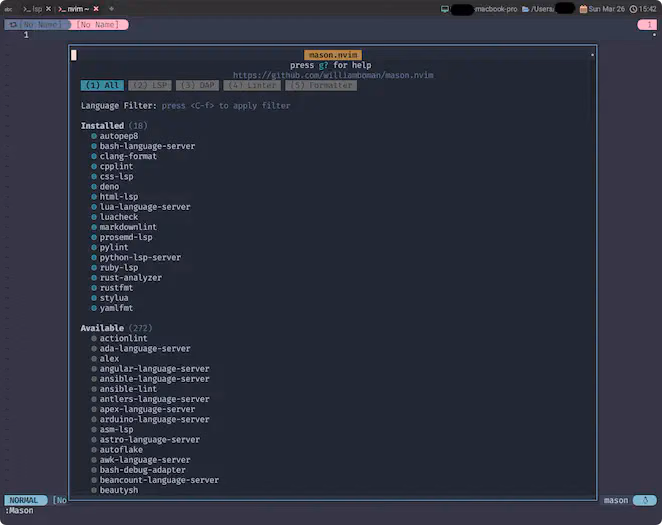Select installed package ruby-lsp
This screenshot has width=662, height=525.
point(119,268)
